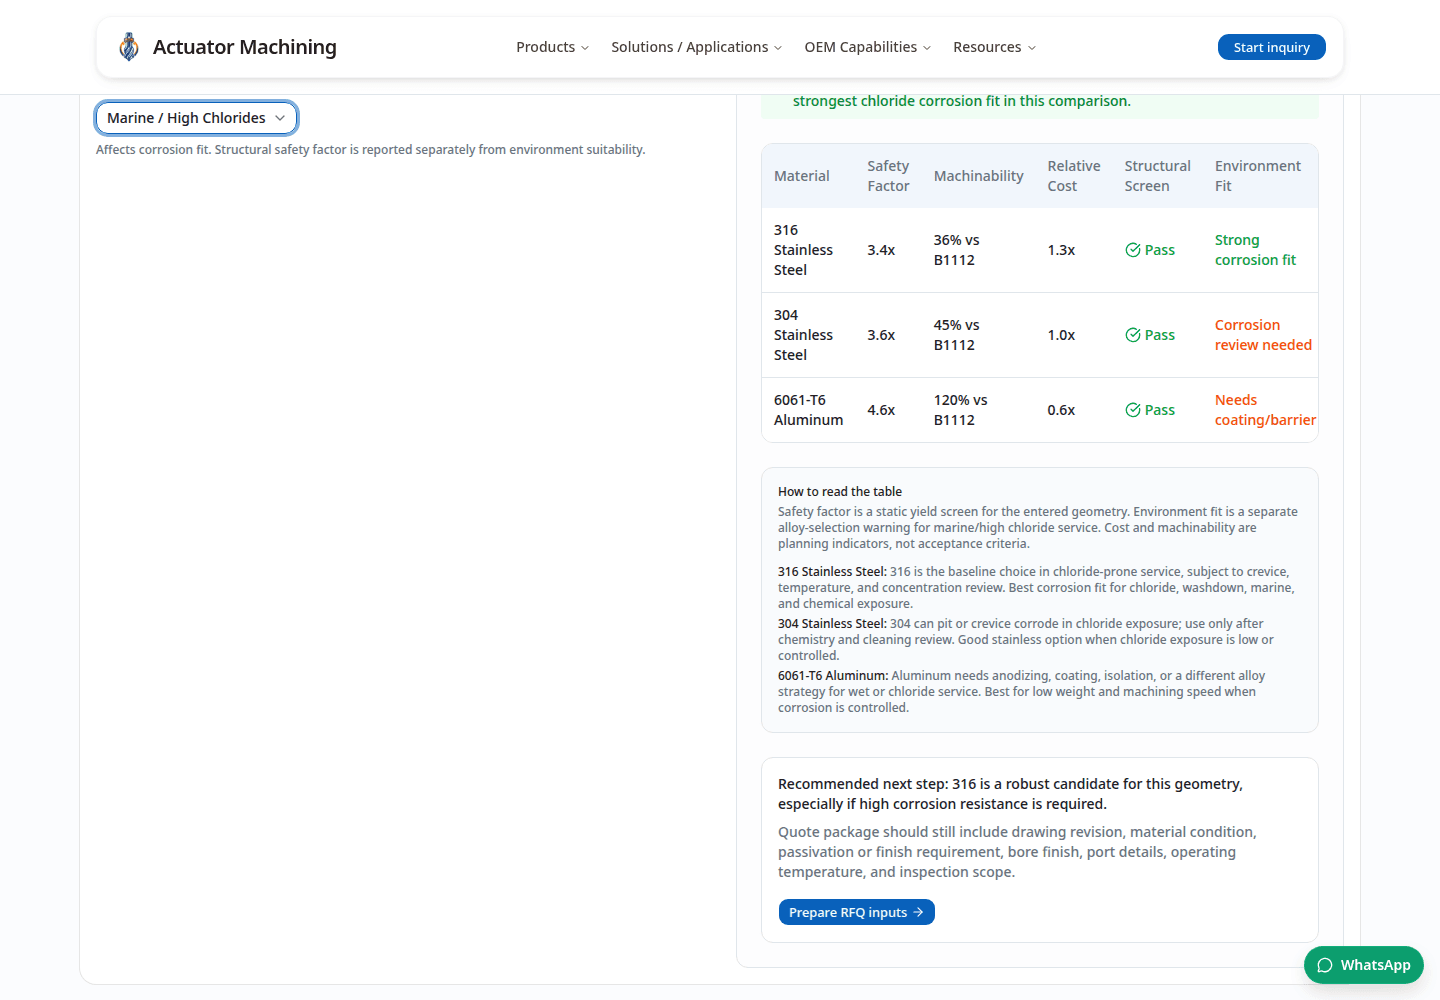Click the WhatsApp chat bubble icon

coord(1325,965)
